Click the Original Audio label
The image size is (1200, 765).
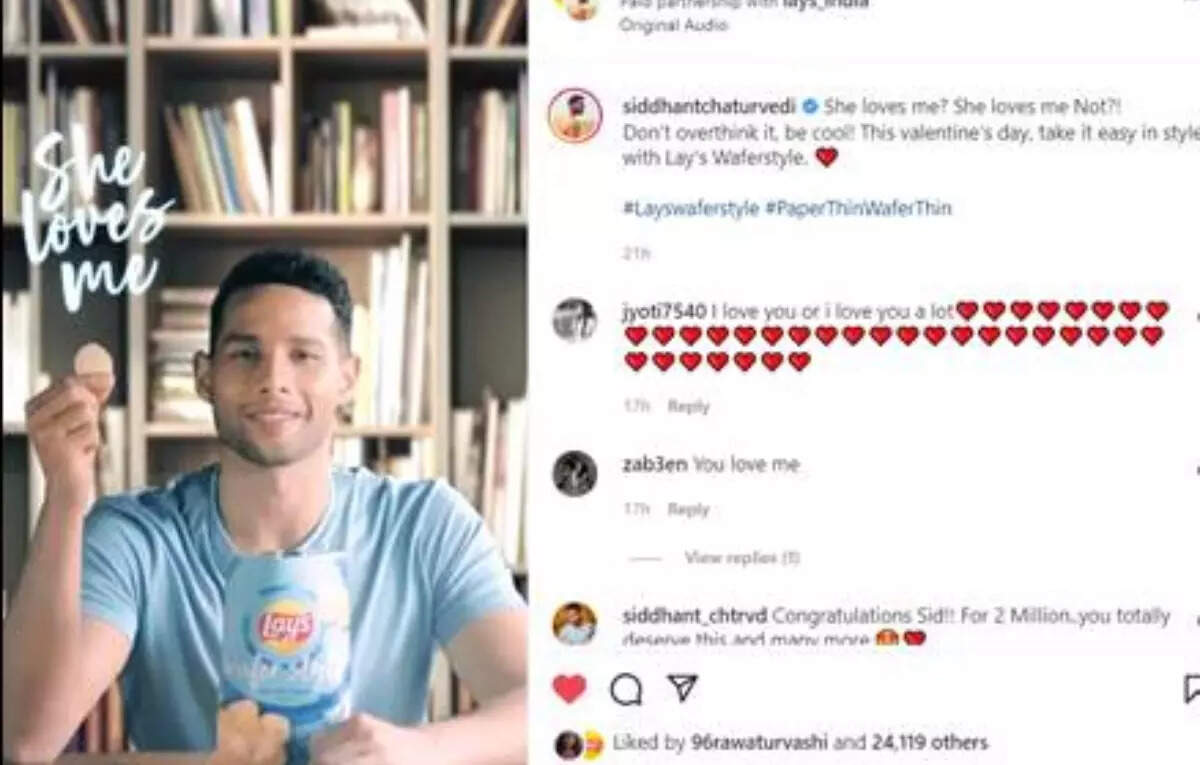[x=673, y=25]
